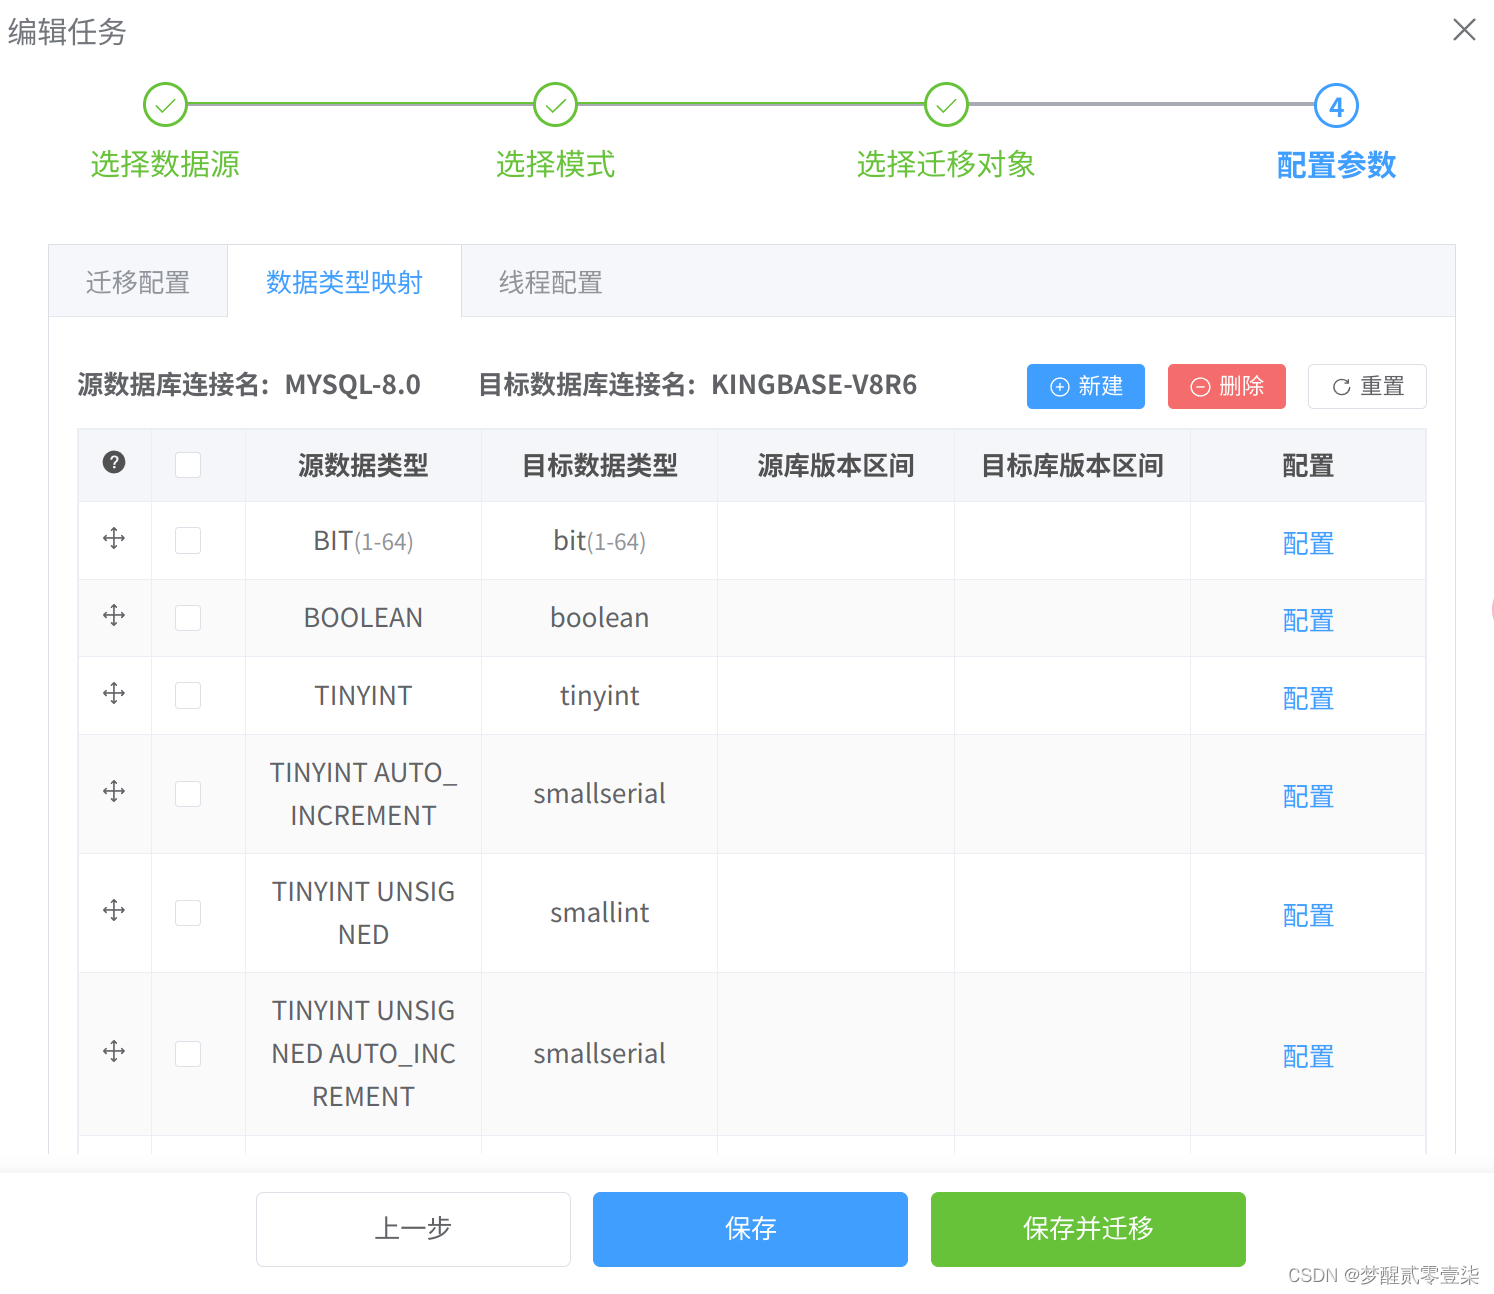This screenshot has height=1294, width=1494.
Task: Open 配置 link for TINYINT row
Action: click(1308, 698)
